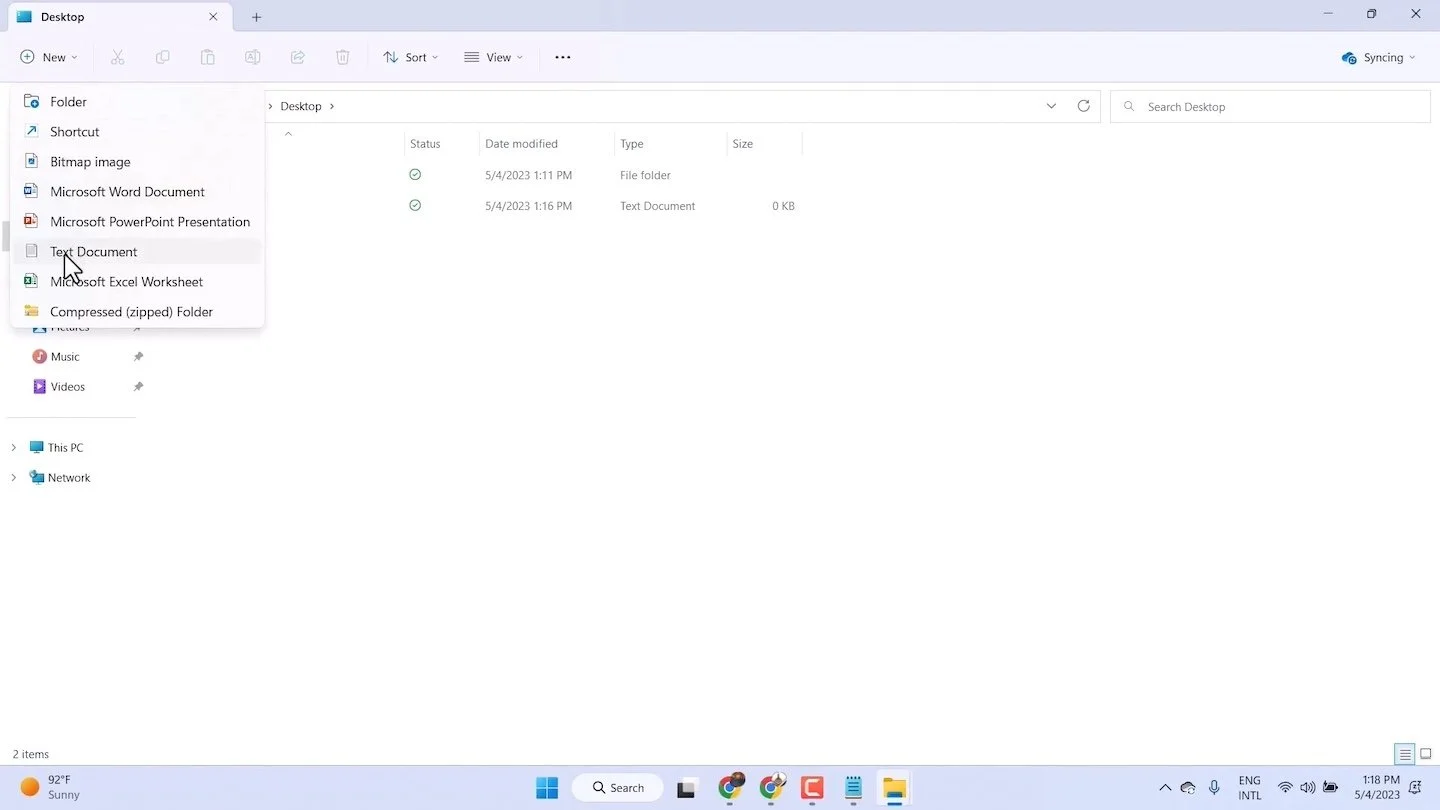Create a Microsoft Word Document
Screen dimensions: 1440x810
pos(137,191)
